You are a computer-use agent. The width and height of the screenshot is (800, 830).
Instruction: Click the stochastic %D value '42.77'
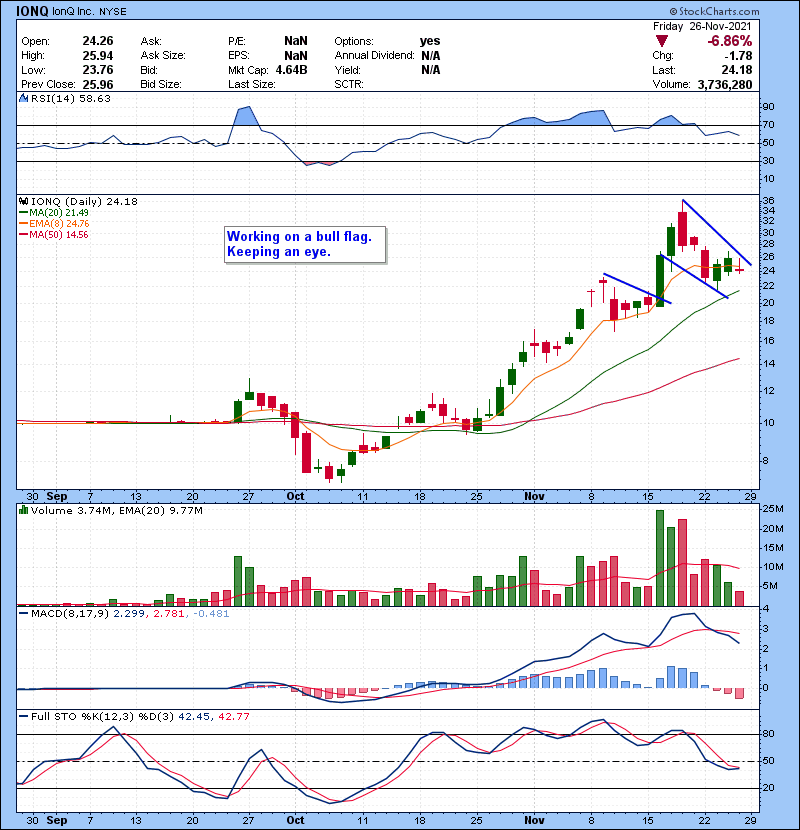[233, 717]
